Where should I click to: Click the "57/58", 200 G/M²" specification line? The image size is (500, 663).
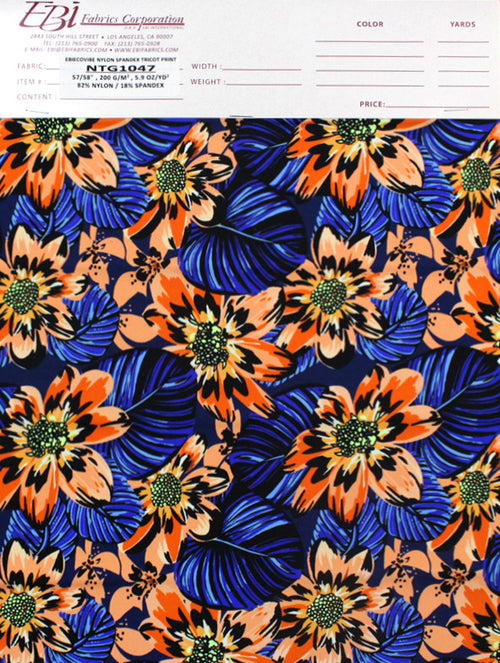point(120,77)
